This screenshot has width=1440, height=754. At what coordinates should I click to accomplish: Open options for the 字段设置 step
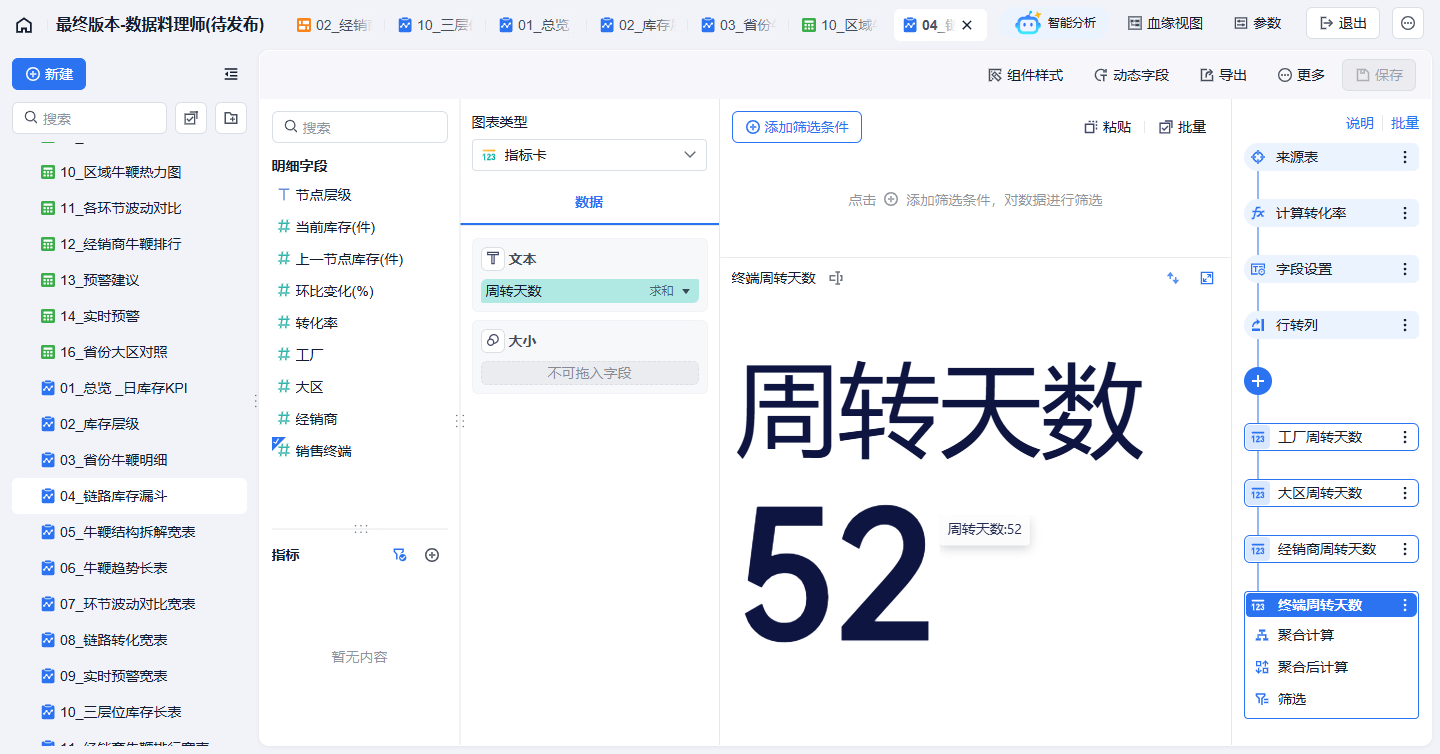click(x=1405, y=269)
